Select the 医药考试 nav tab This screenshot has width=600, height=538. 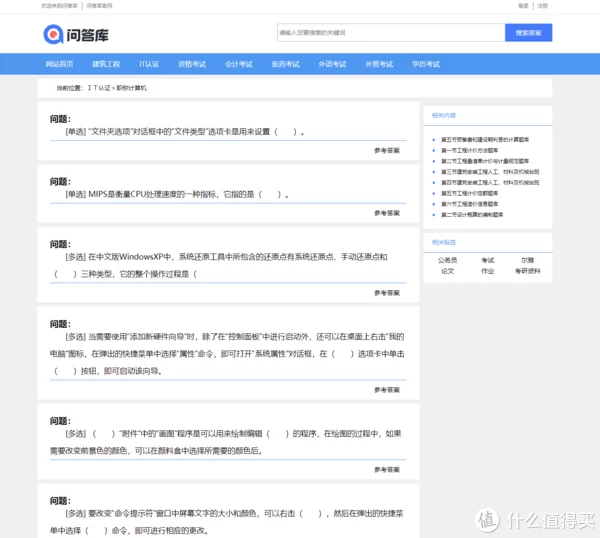[x=285, y=64]
